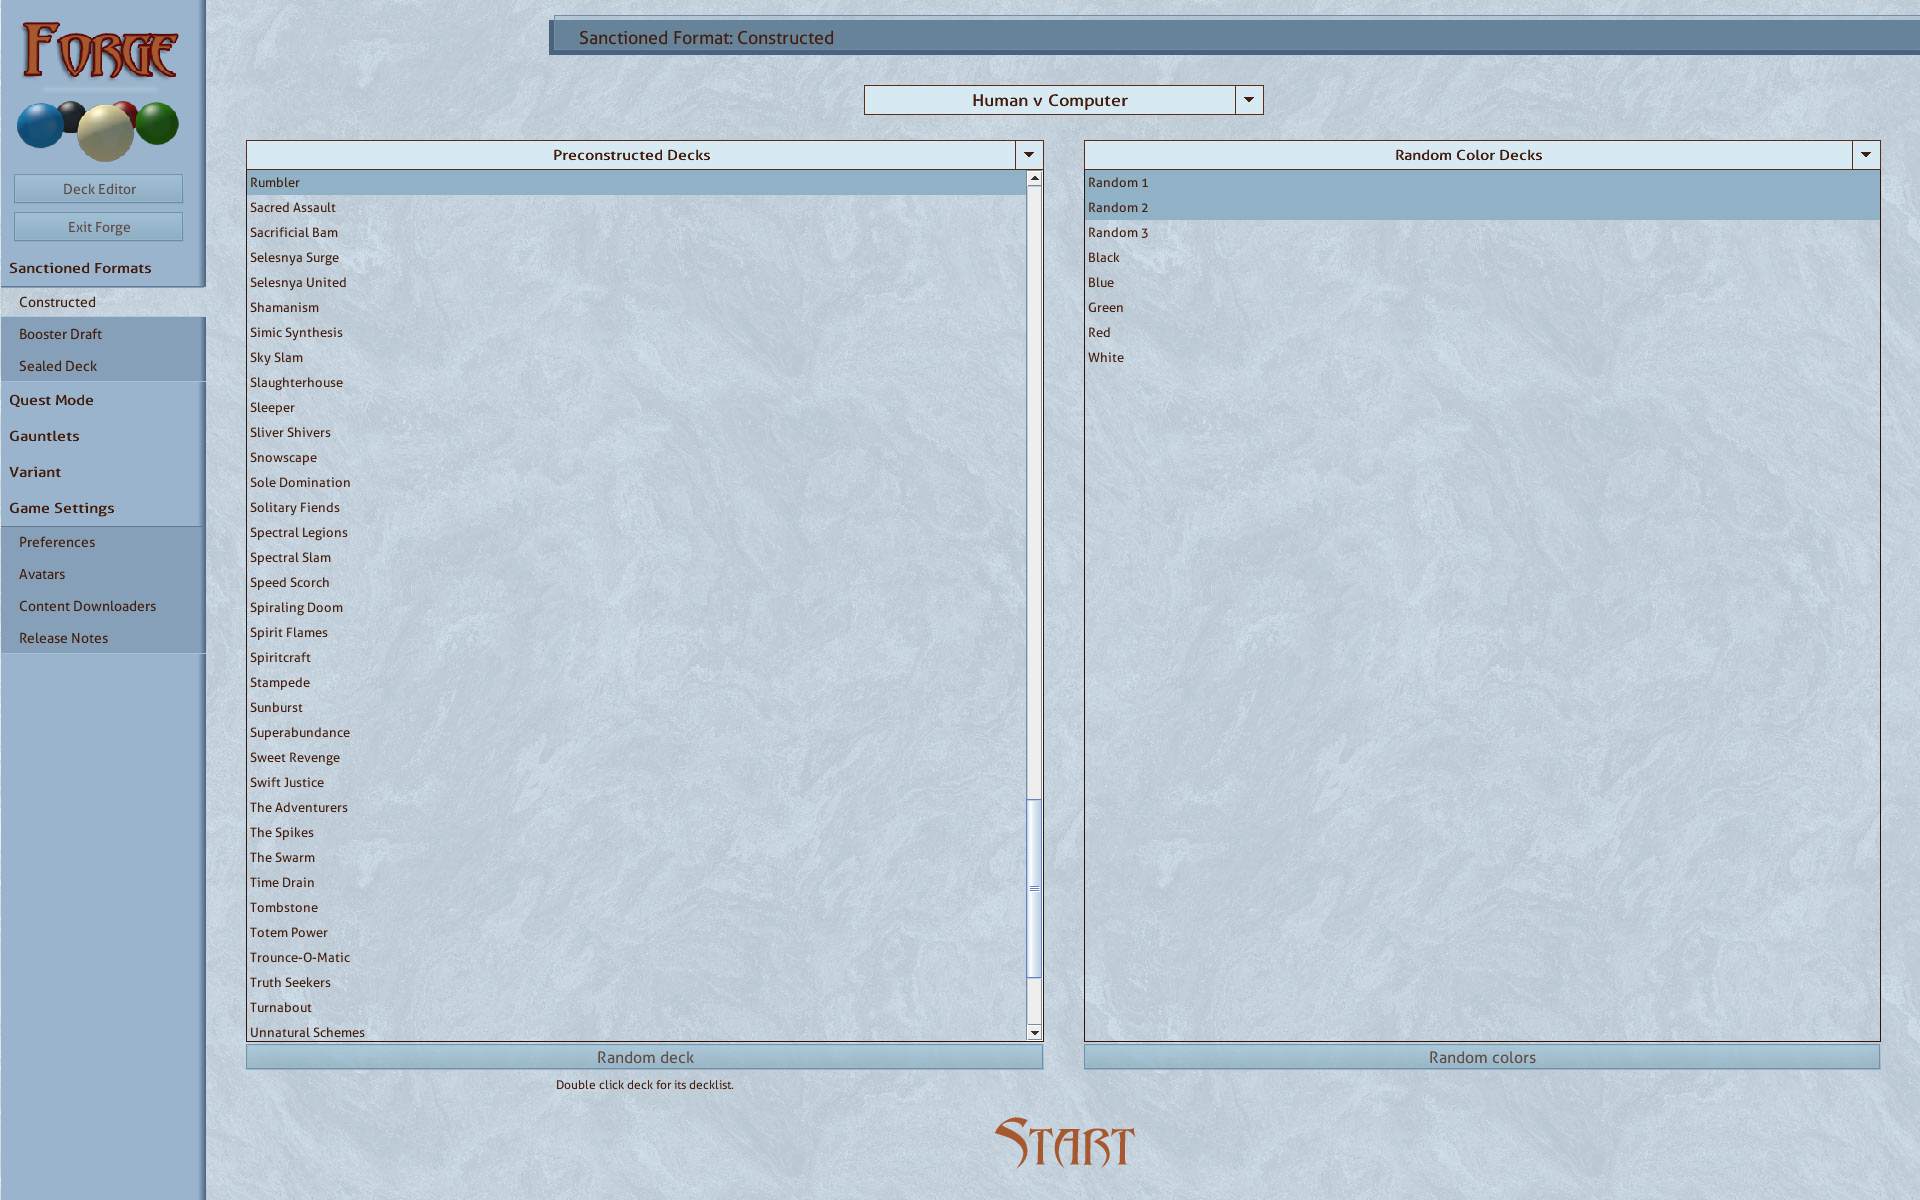This screenshot has height=1200, width=1920.
Task: Open Preferences under Game Settings
Action: coord(57,542)
